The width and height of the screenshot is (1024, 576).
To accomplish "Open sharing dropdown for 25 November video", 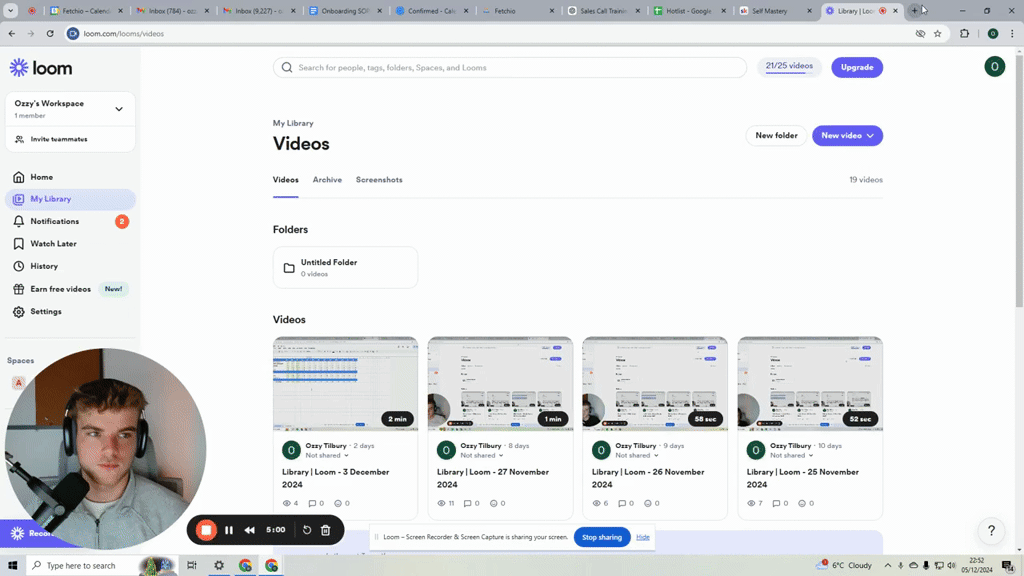I will pyautogui.click(x=792, y=456).
